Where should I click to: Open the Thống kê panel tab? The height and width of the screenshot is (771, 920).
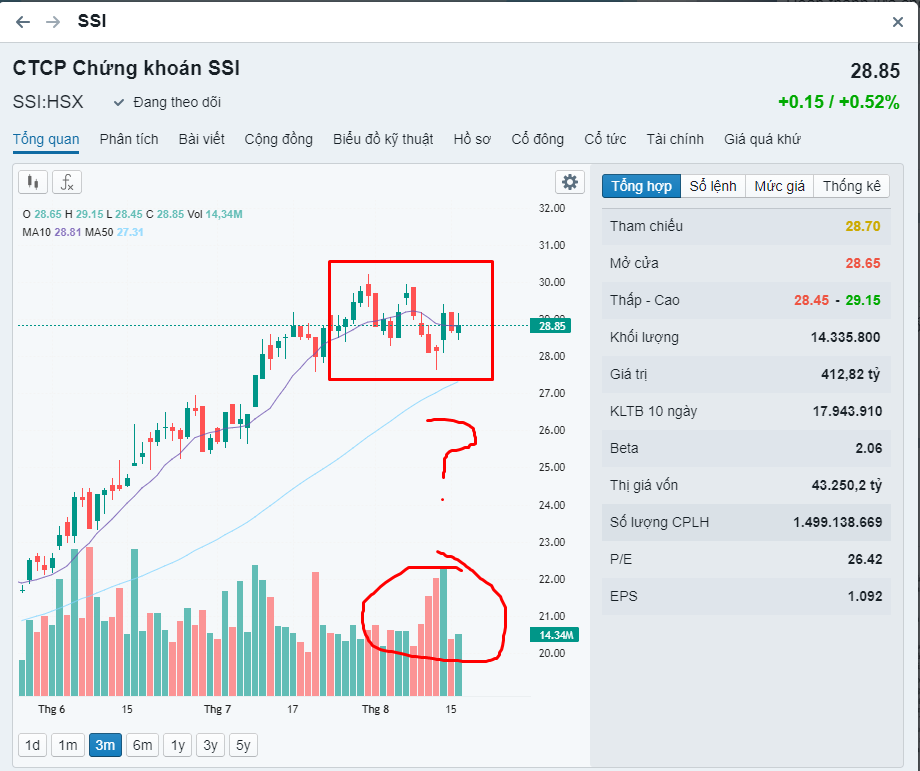pyautogui.click(x=852, y=186)
